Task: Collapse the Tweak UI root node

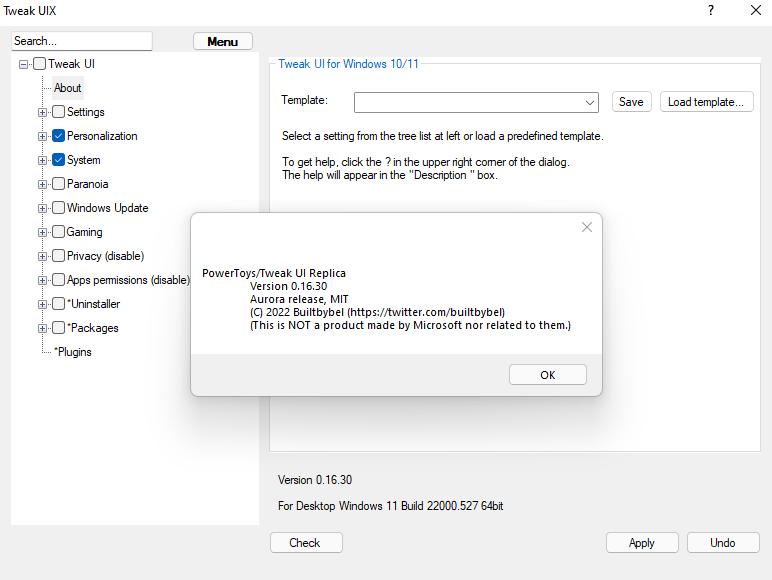Action: [23, 64]
